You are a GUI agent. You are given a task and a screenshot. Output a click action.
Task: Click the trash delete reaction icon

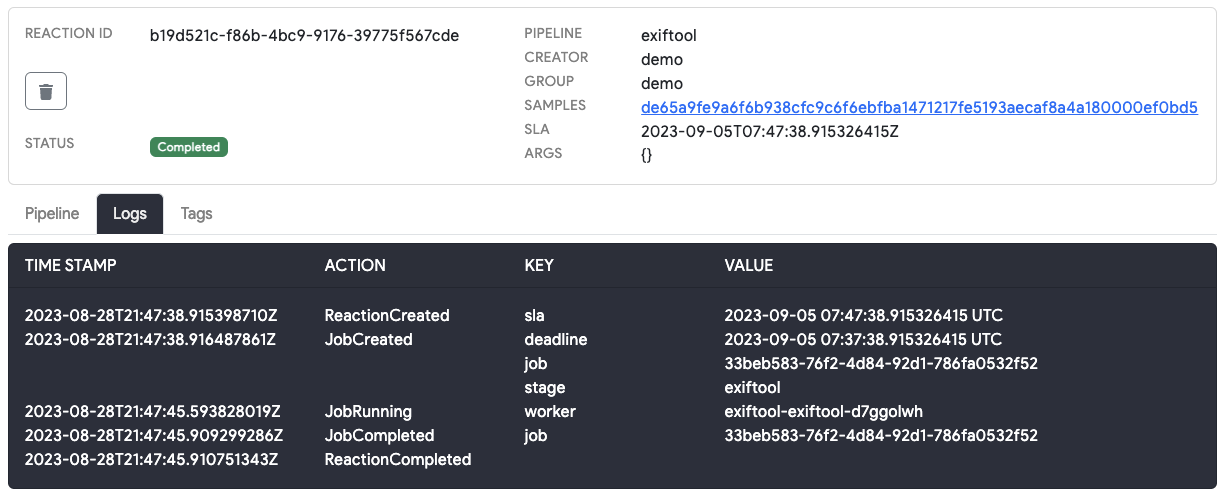tap(46, 91)
